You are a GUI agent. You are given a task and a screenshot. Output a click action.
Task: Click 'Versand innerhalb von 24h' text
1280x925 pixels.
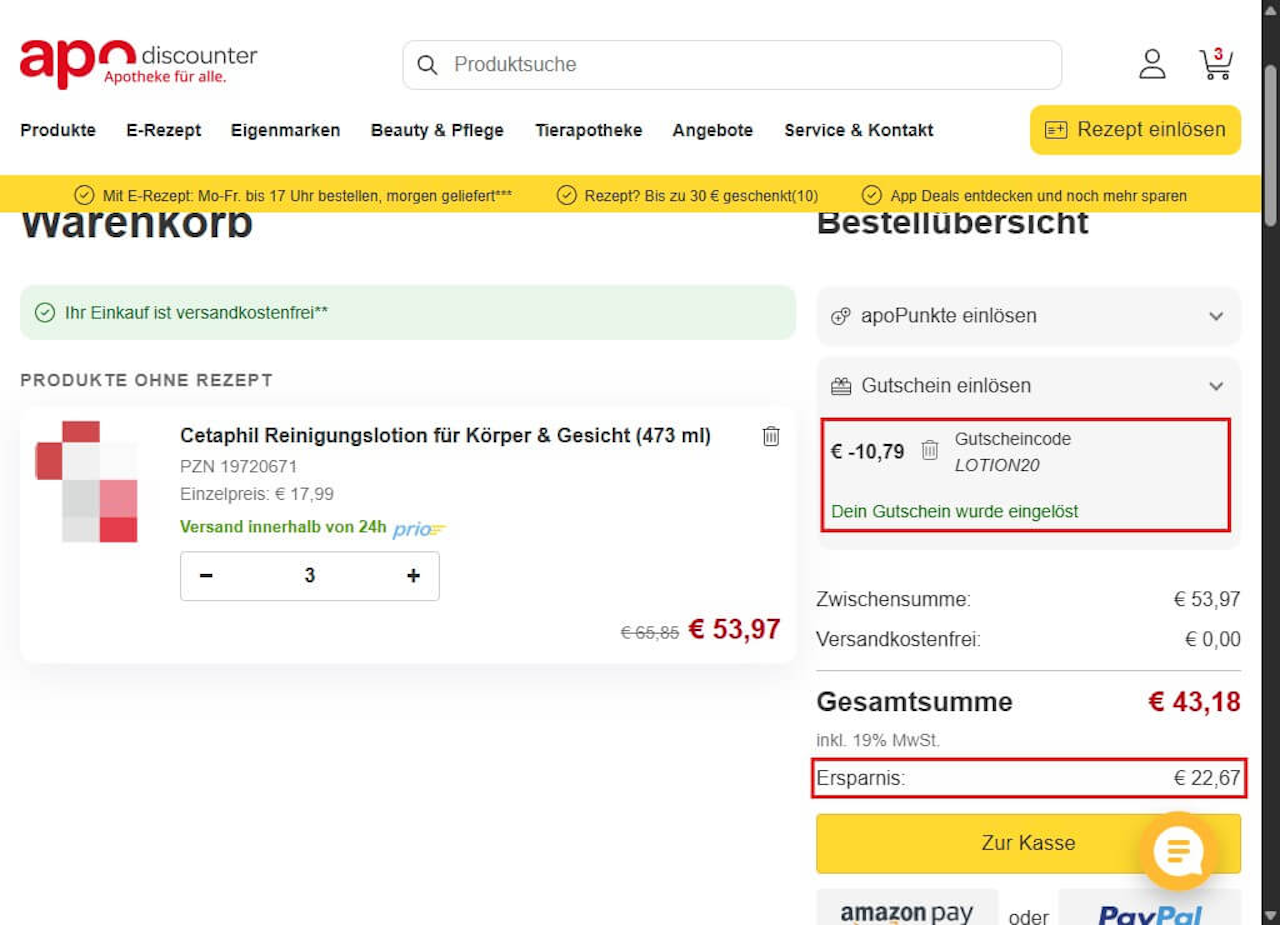[283, 527]
